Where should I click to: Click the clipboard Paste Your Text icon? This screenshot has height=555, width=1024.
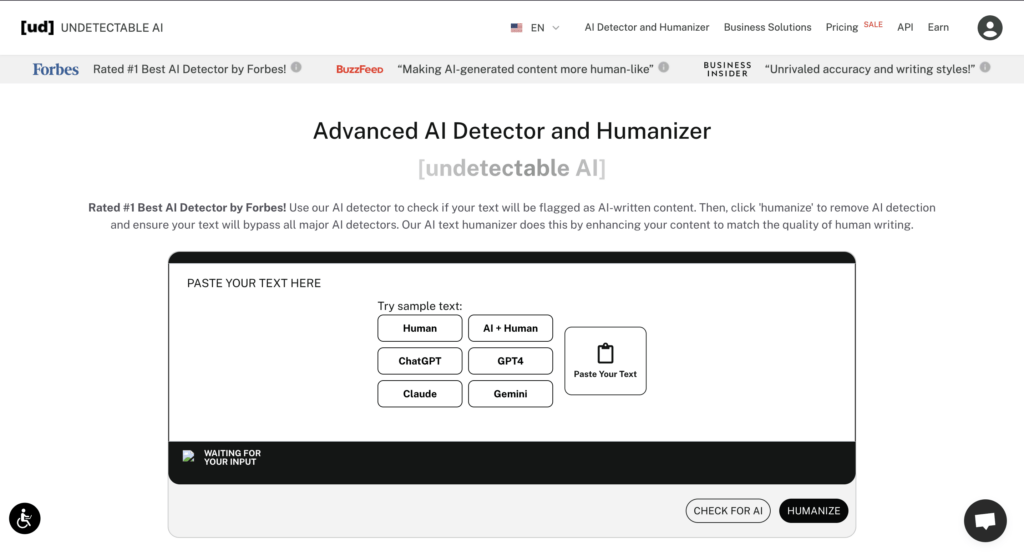pos(605,353)
